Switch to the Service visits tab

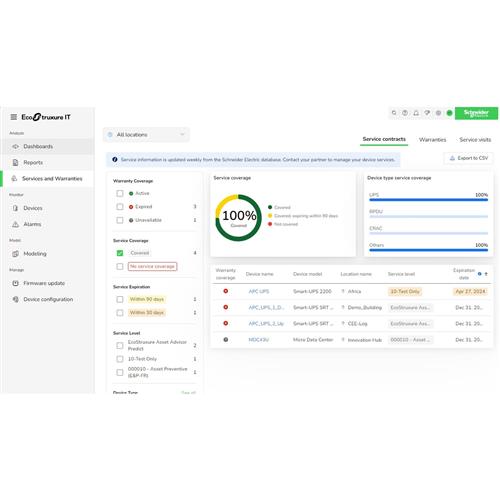[x=475, y=140]
